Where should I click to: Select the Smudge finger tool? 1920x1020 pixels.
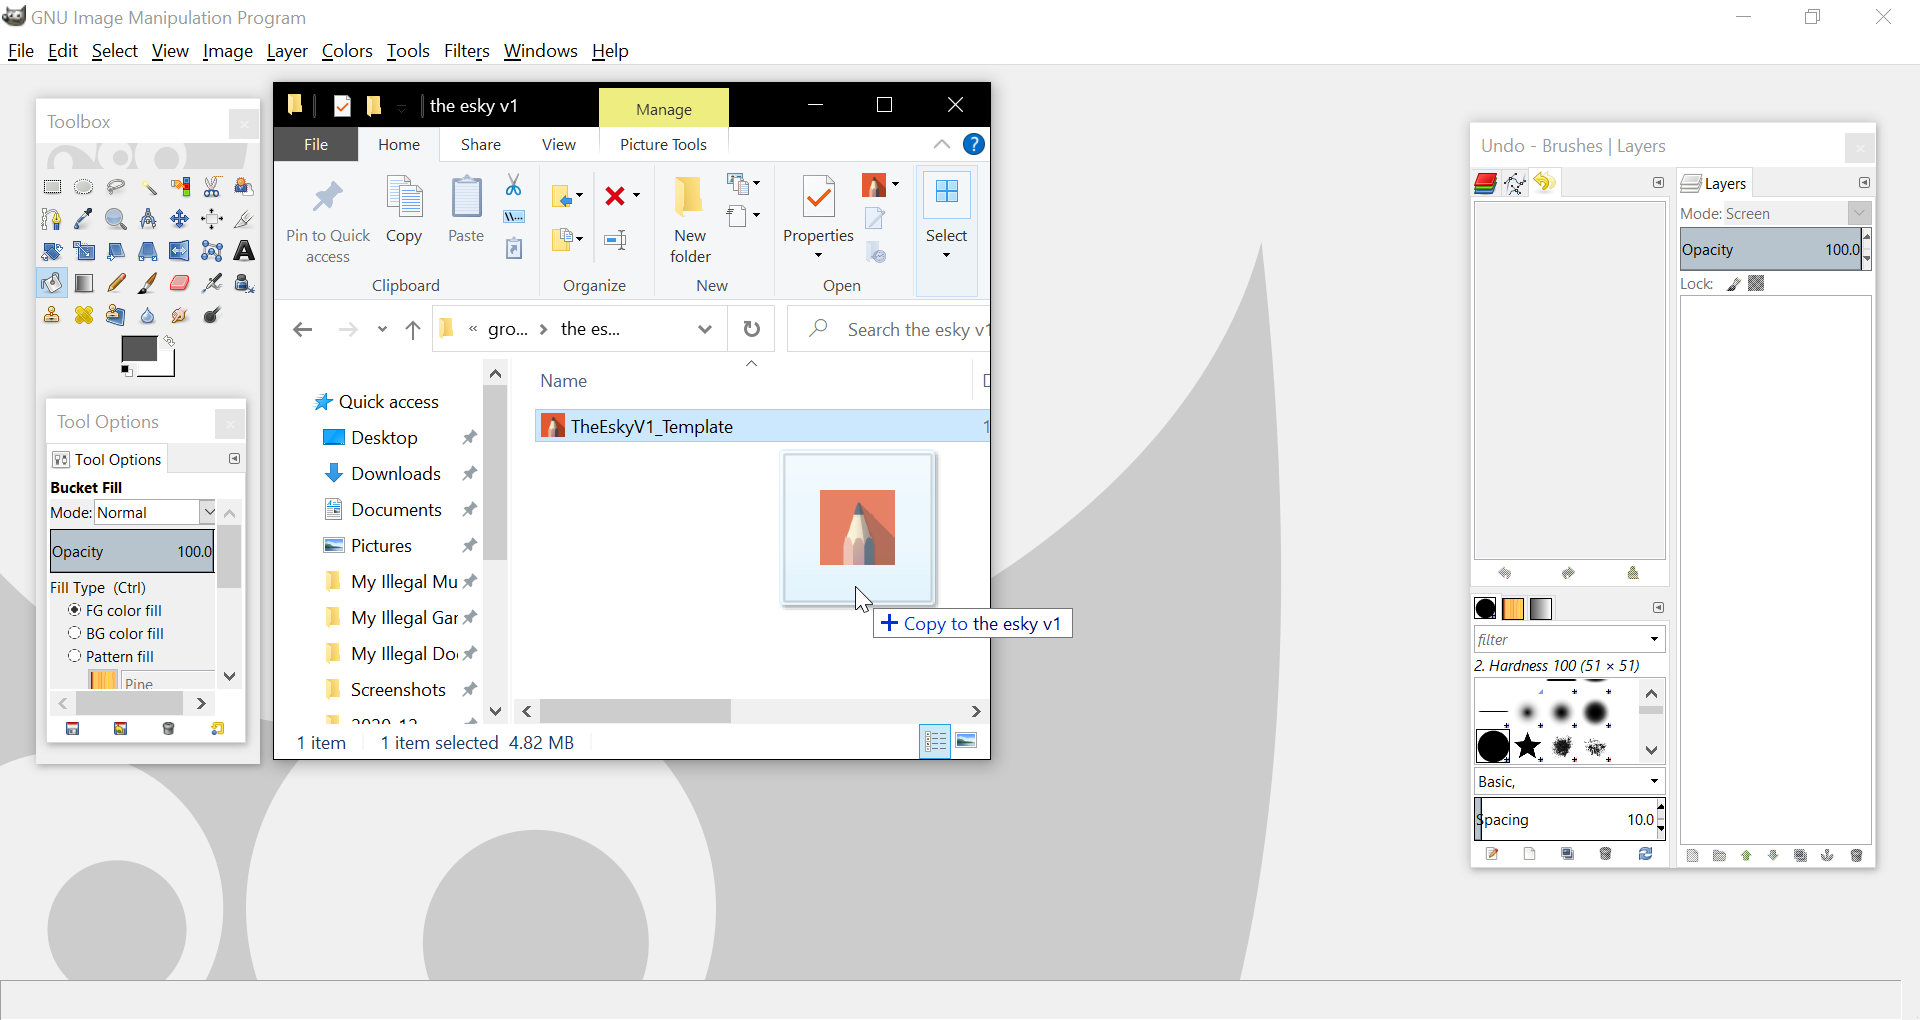[180, 315]
